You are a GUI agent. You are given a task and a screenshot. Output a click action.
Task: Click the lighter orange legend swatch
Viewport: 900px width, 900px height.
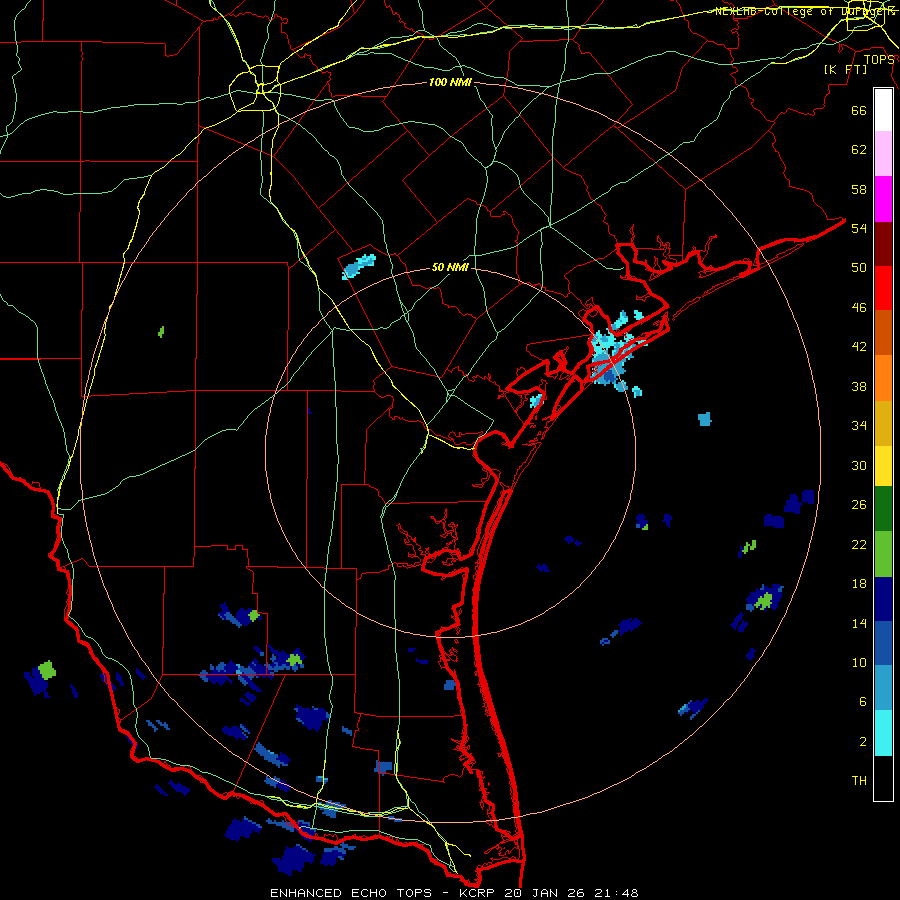coord(883,378)
